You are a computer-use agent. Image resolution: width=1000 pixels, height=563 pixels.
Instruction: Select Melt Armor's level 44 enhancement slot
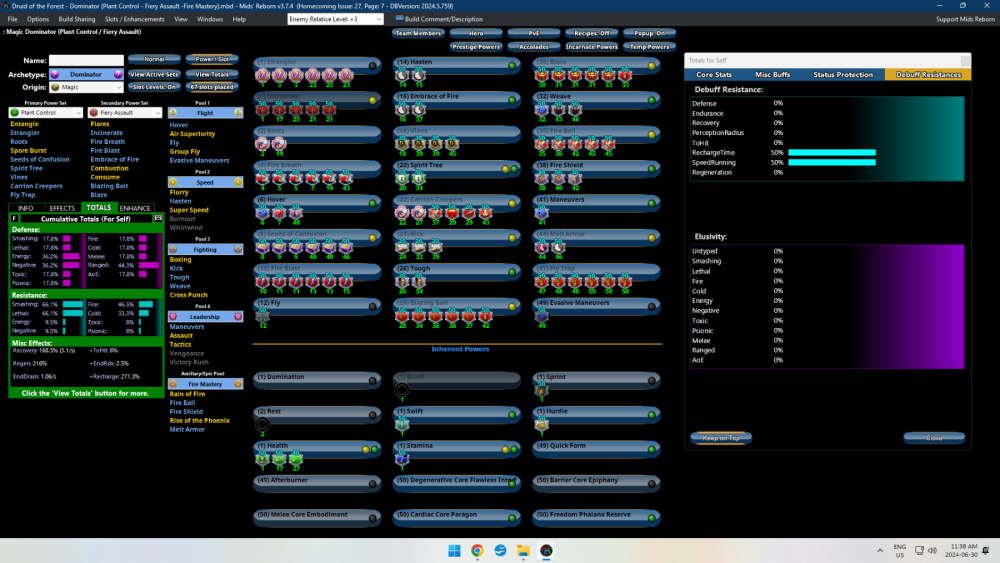[x=541, y=248]
